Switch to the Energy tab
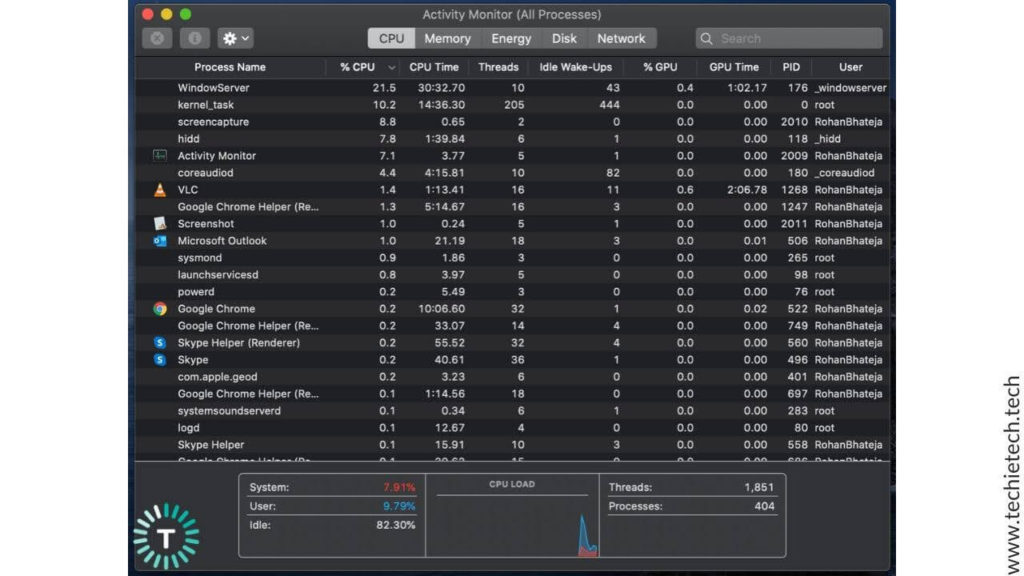This screenshot has width=1024, height=576. (511, 38)
